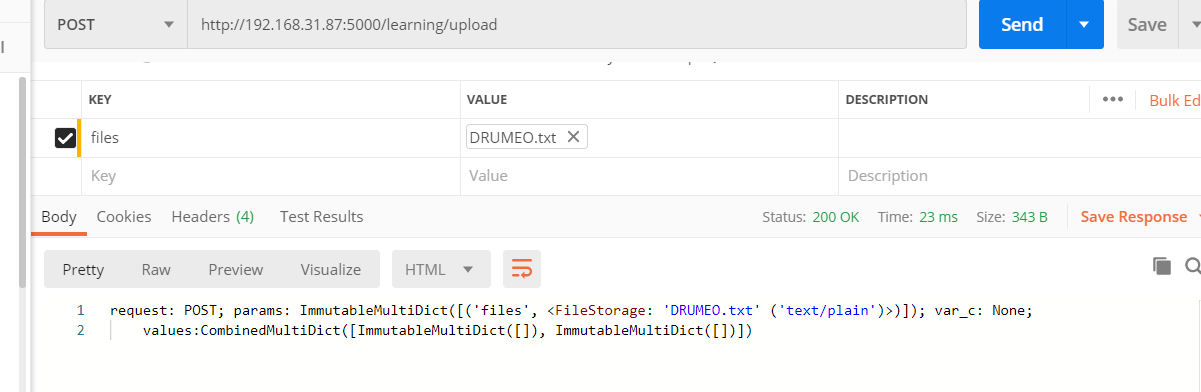Viewport: 1201px width, 392px height.
Task: Select the Raw view
Action: [x=156, y=269]
